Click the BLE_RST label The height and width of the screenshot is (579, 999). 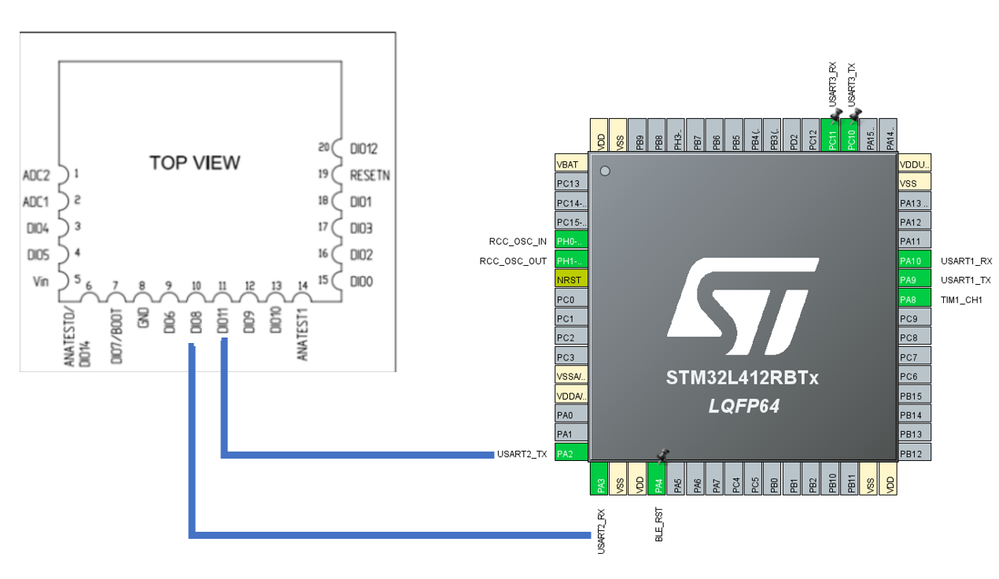pyautogui.click(x=659, y=525)
